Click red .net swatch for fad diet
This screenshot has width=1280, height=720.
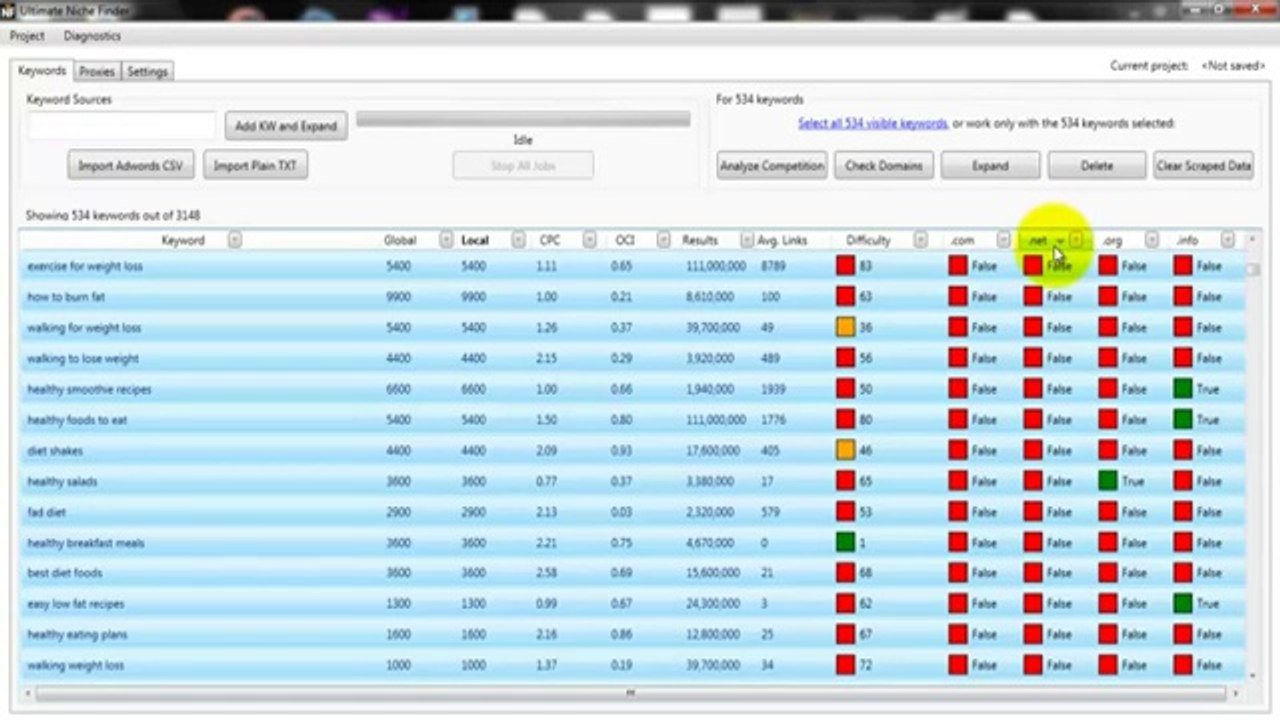(1033, 512)
